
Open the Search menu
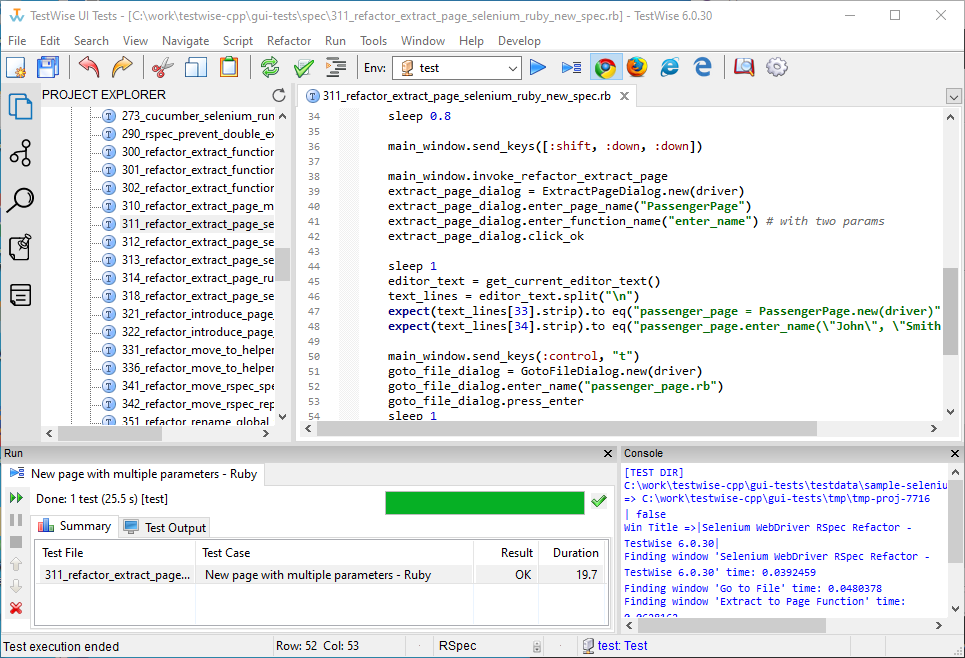91,41
